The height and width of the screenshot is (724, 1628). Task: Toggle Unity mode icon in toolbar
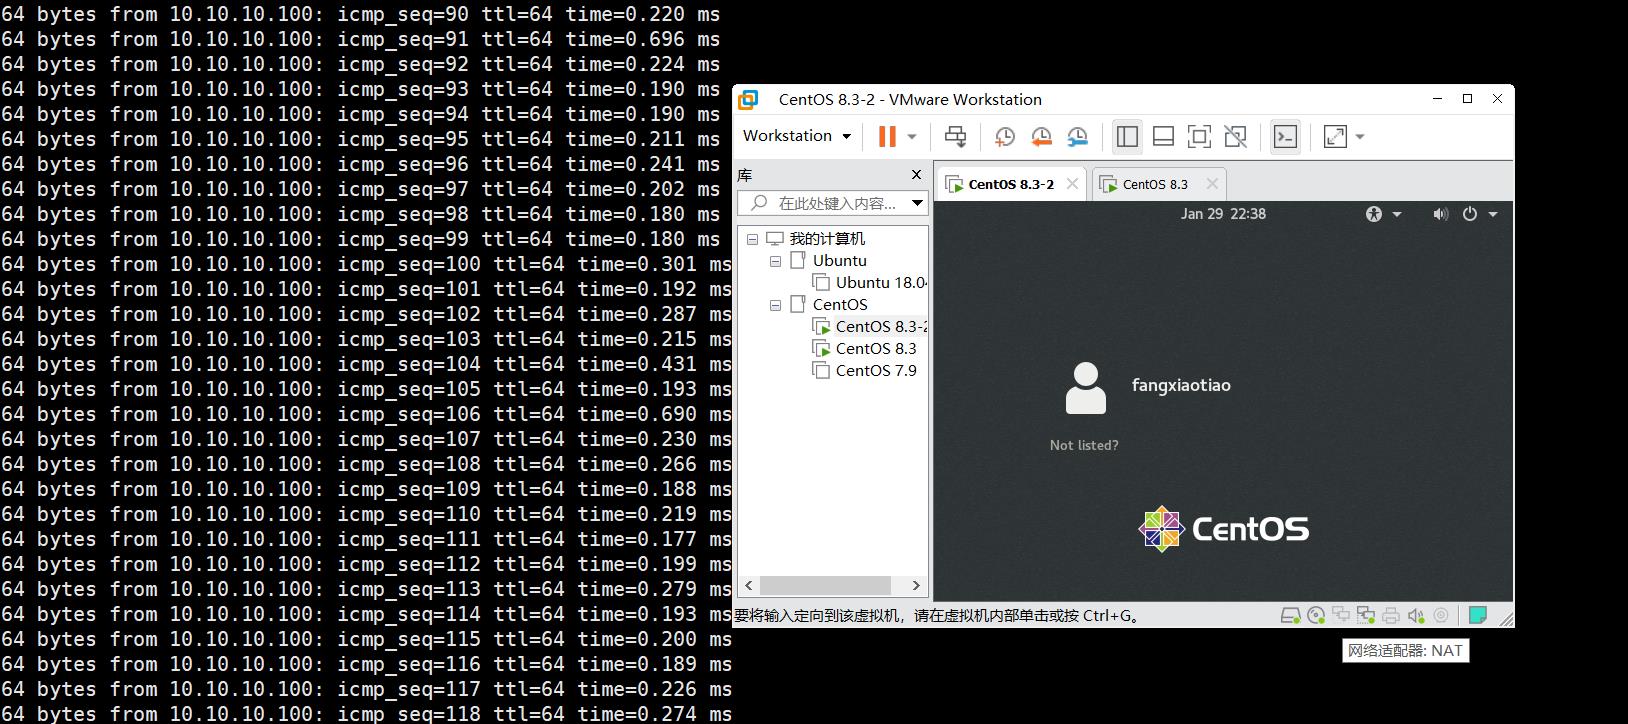tap(1235, 136)
